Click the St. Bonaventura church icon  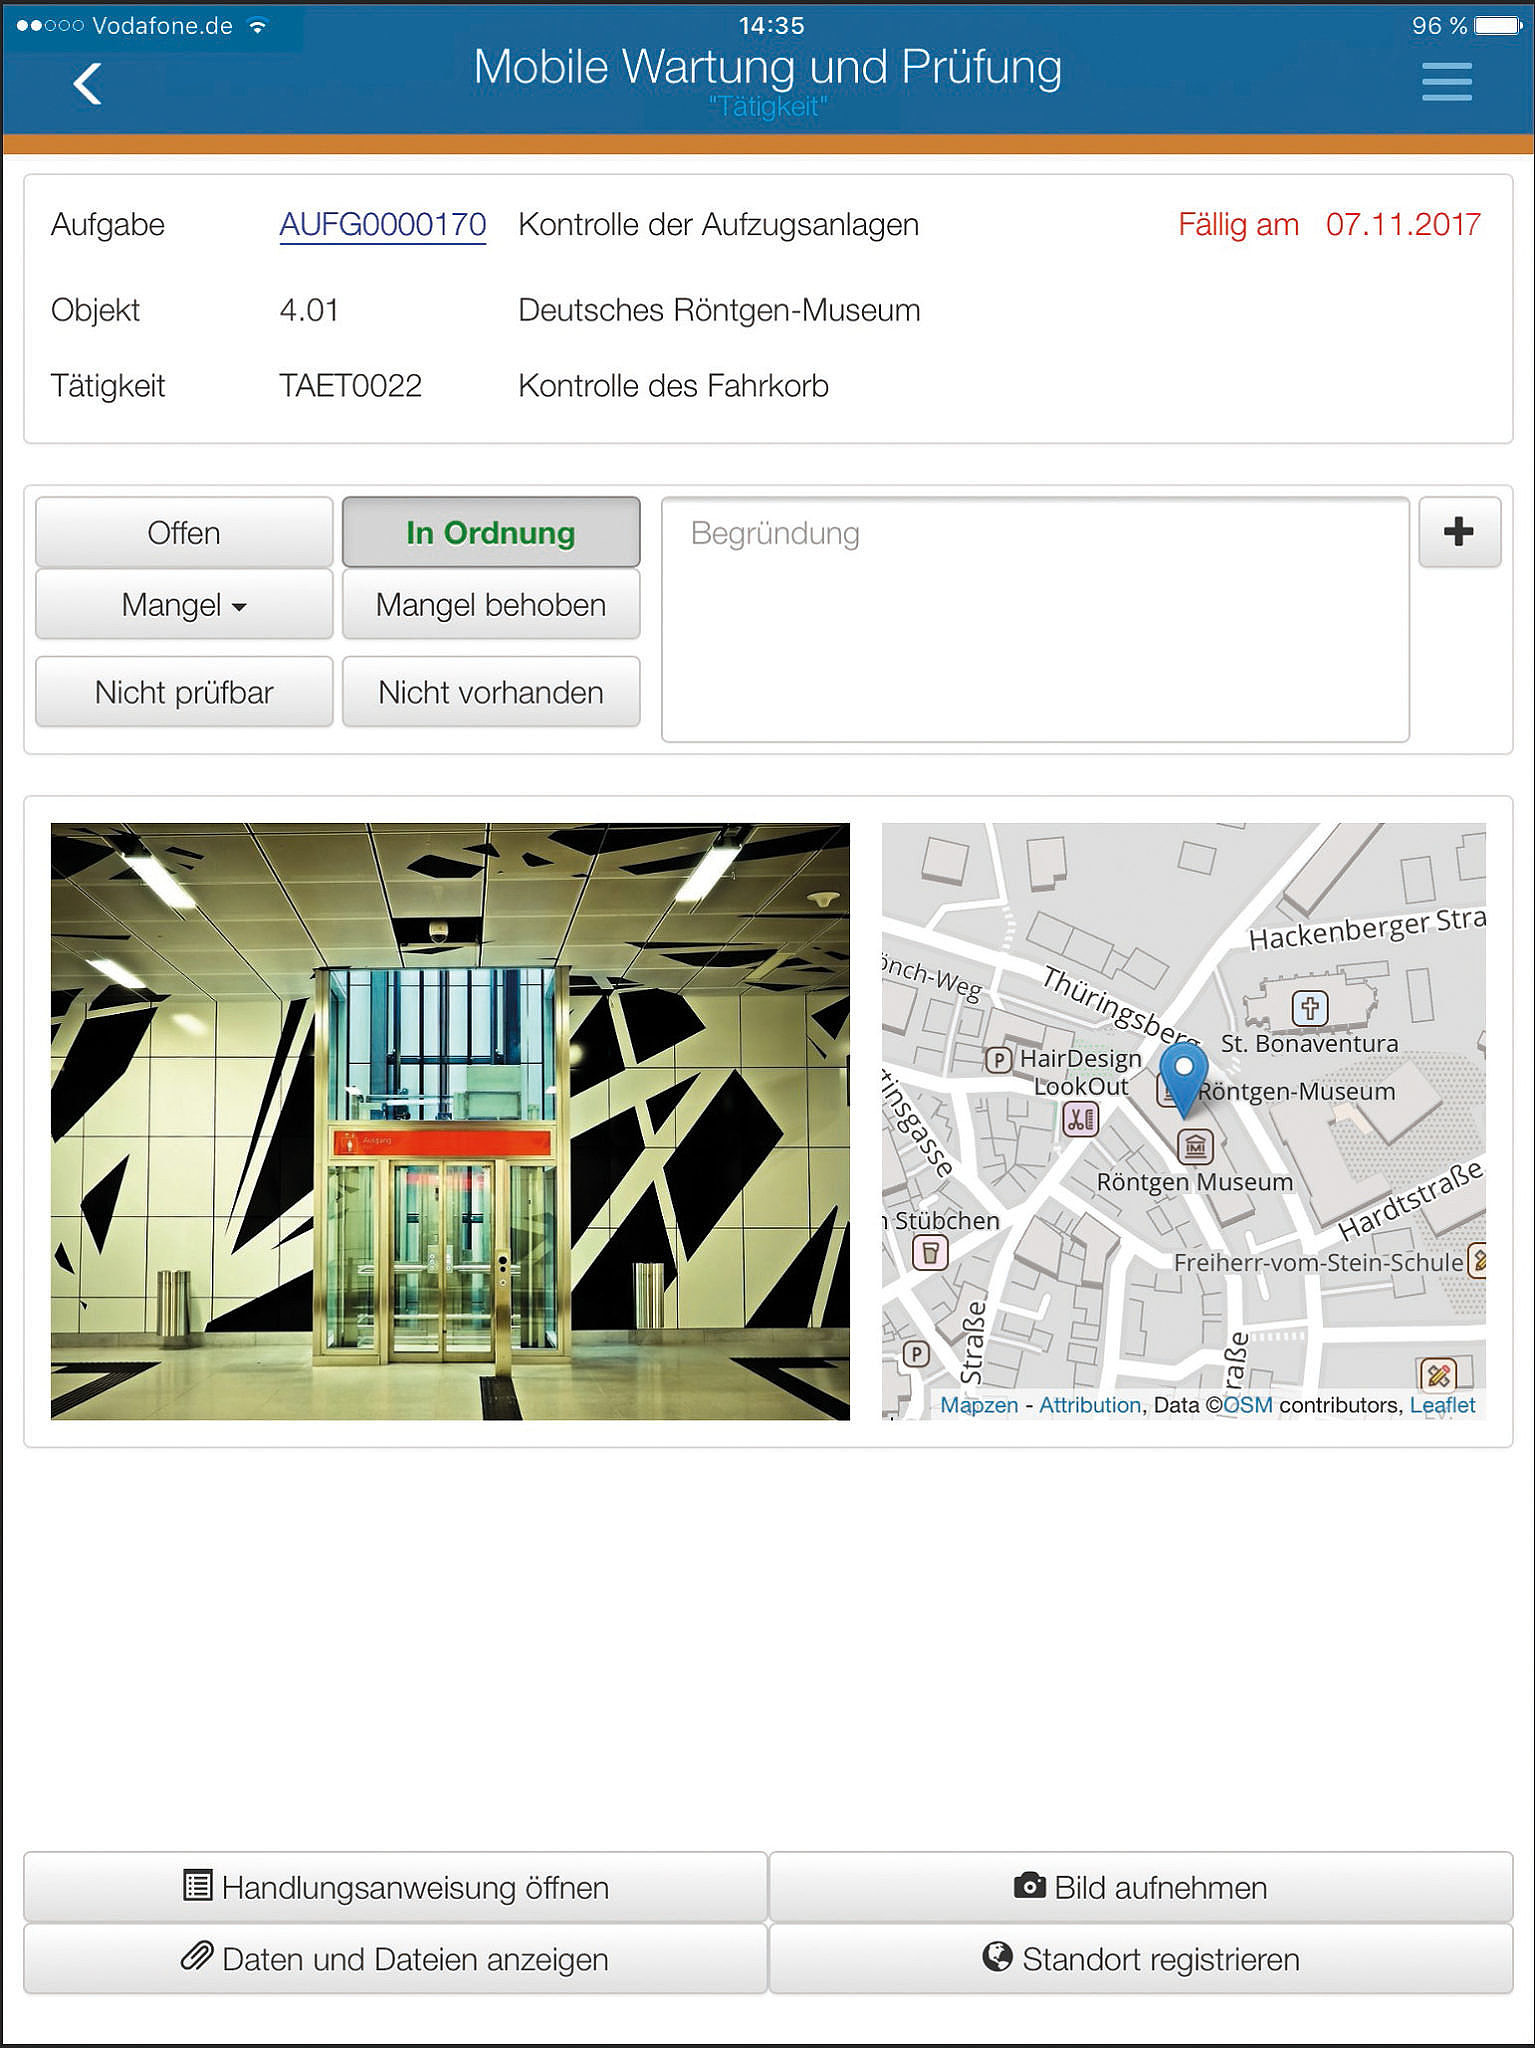coord(1309,1007)
